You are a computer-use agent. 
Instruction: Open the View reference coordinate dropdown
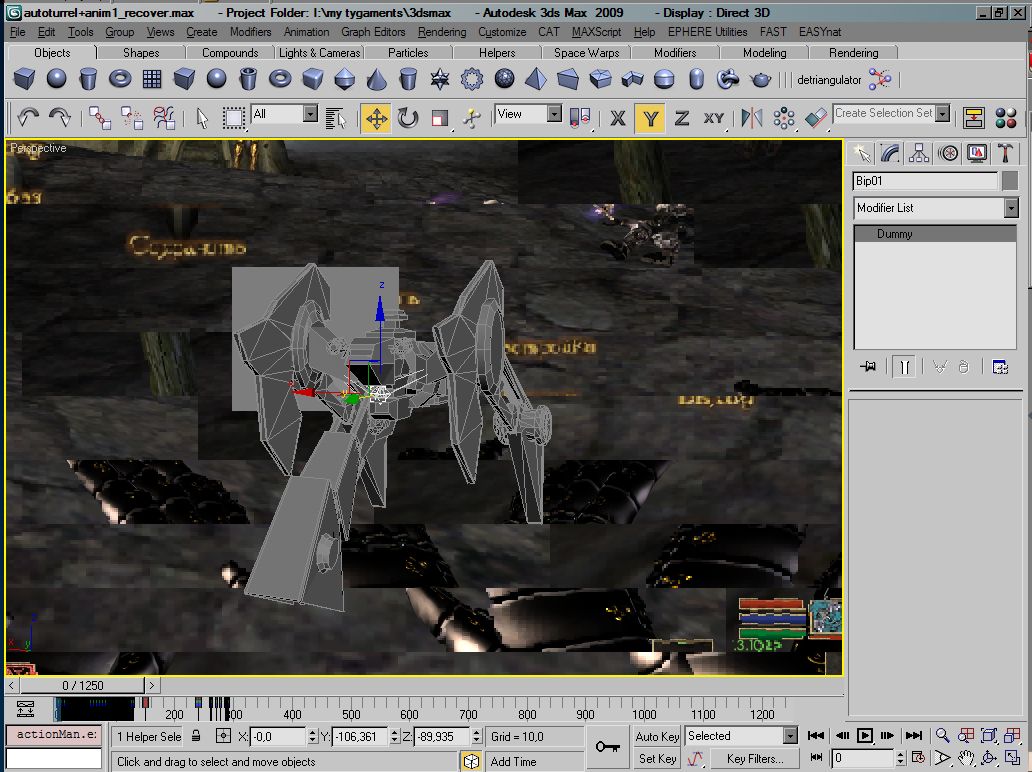(x=555, y=114)
